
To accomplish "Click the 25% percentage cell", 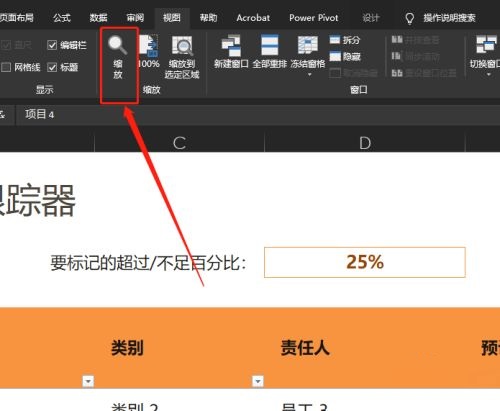I will (x=365, y=262).
